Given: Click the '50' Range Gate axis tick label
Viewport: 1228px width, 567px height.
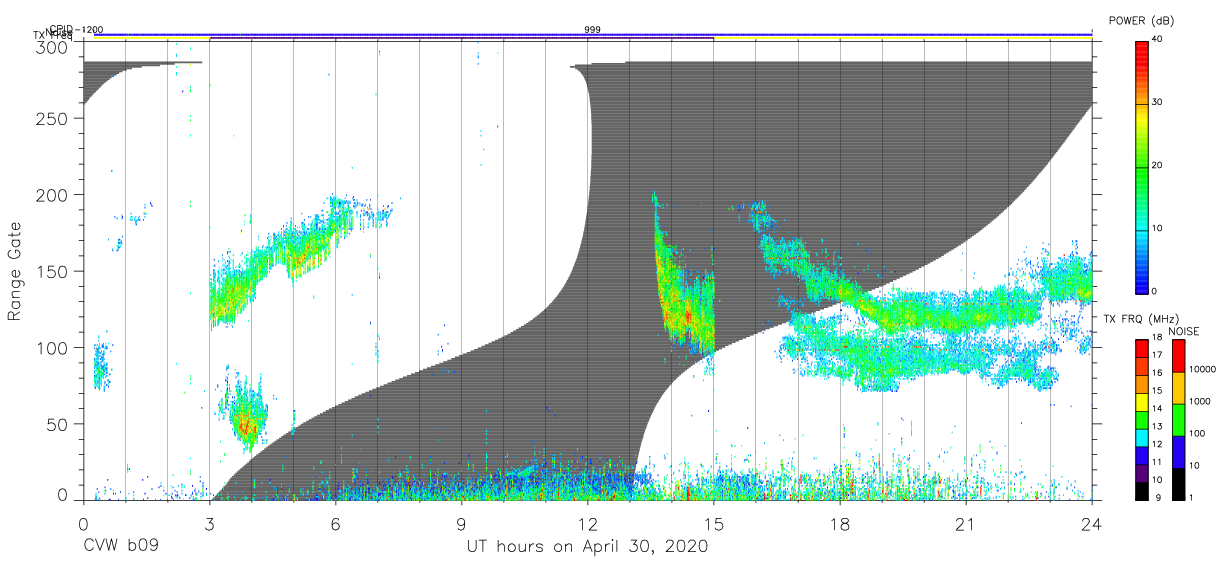Looking at the screenshot, I should click(59, 424).
